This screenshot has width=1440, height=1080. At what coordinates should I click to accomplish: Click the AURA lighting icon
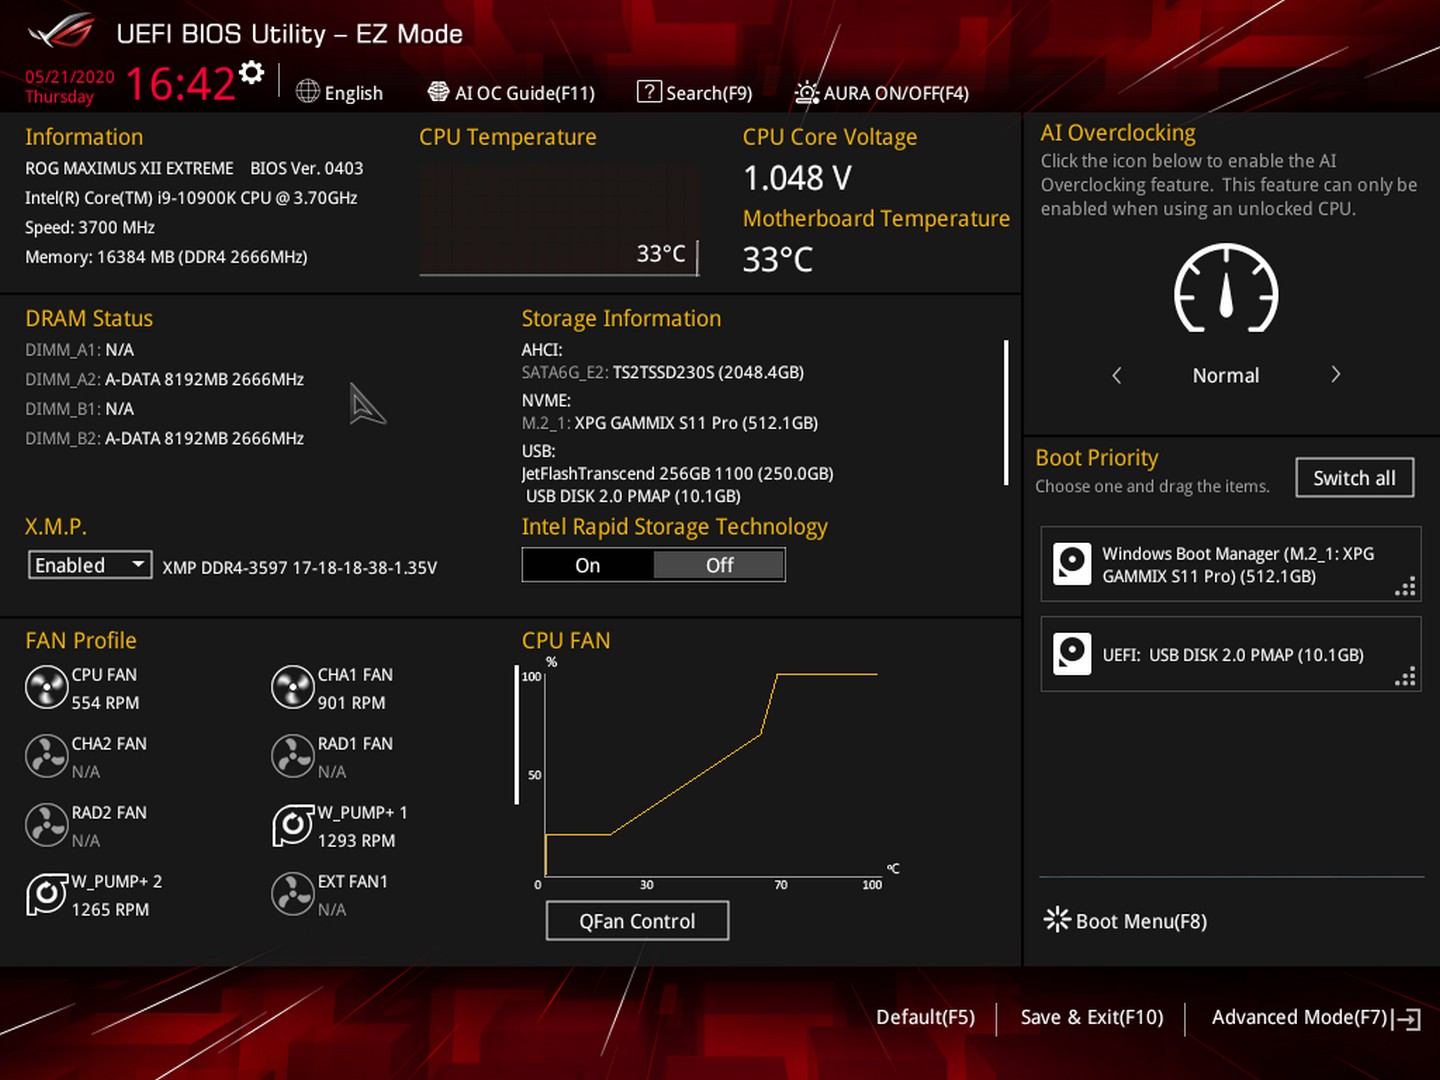pyautogui.click(x=806, y=93)
